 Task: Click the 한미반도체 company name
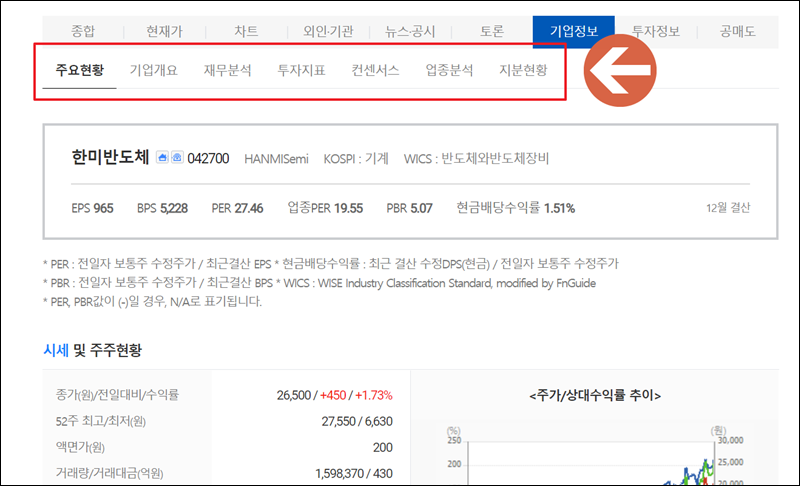click(x=110, y=157)
